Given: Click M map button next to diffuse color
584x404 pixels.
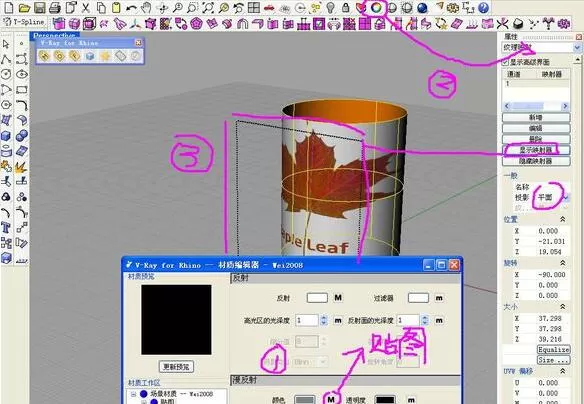Looking at the screenshot, I should 331,399.
